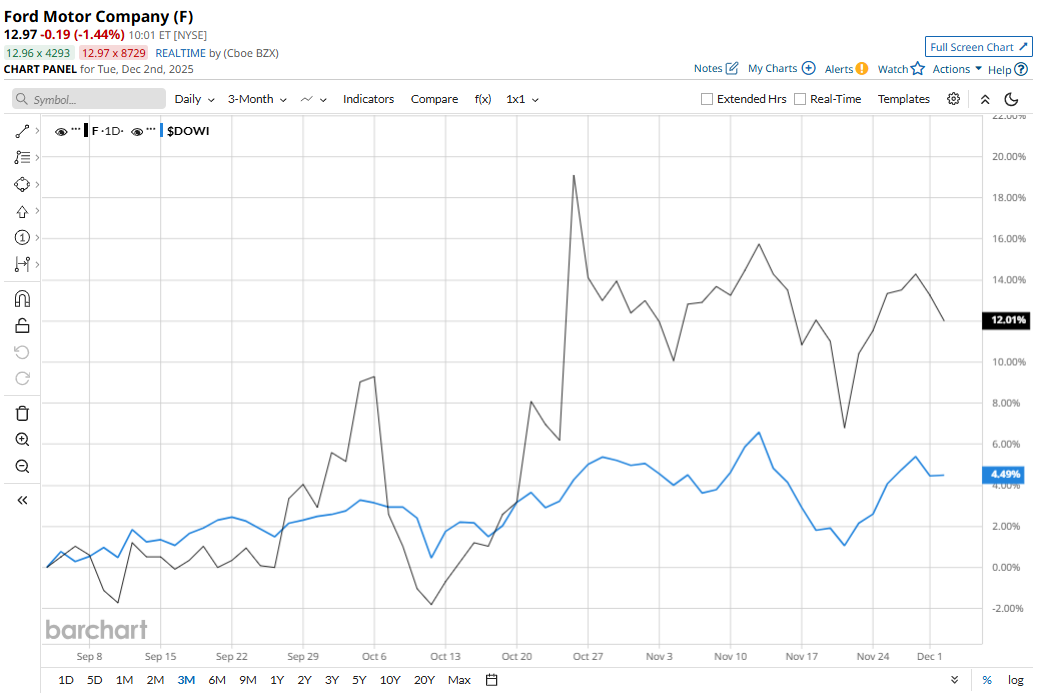Select the trend line drawing tool
The height and width of the screenshot is (699, 1043).
[22, 131]
